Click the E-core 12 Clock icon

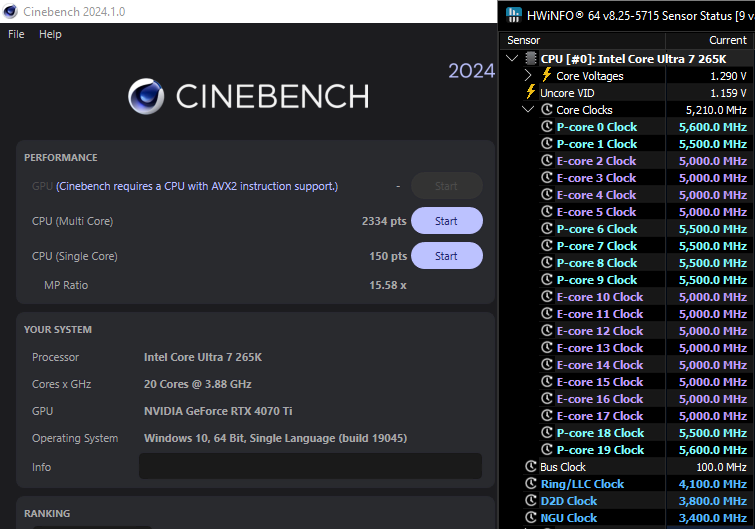547,330
